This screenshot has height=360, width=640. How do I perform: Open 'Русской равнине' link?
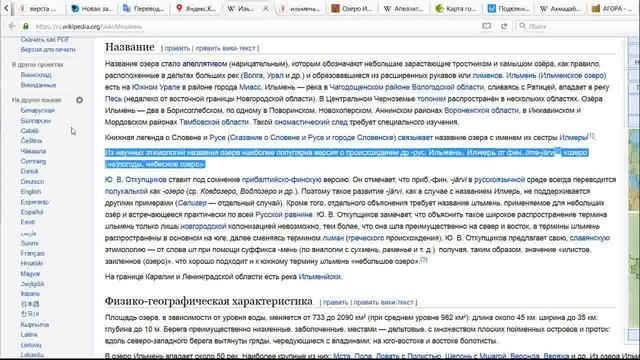[284, 215]
